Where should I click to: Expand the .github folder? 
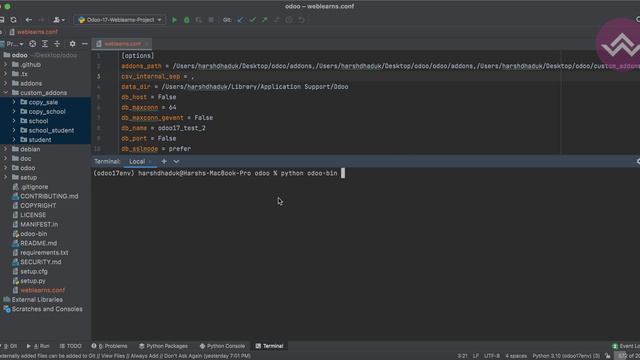(6, 64)
